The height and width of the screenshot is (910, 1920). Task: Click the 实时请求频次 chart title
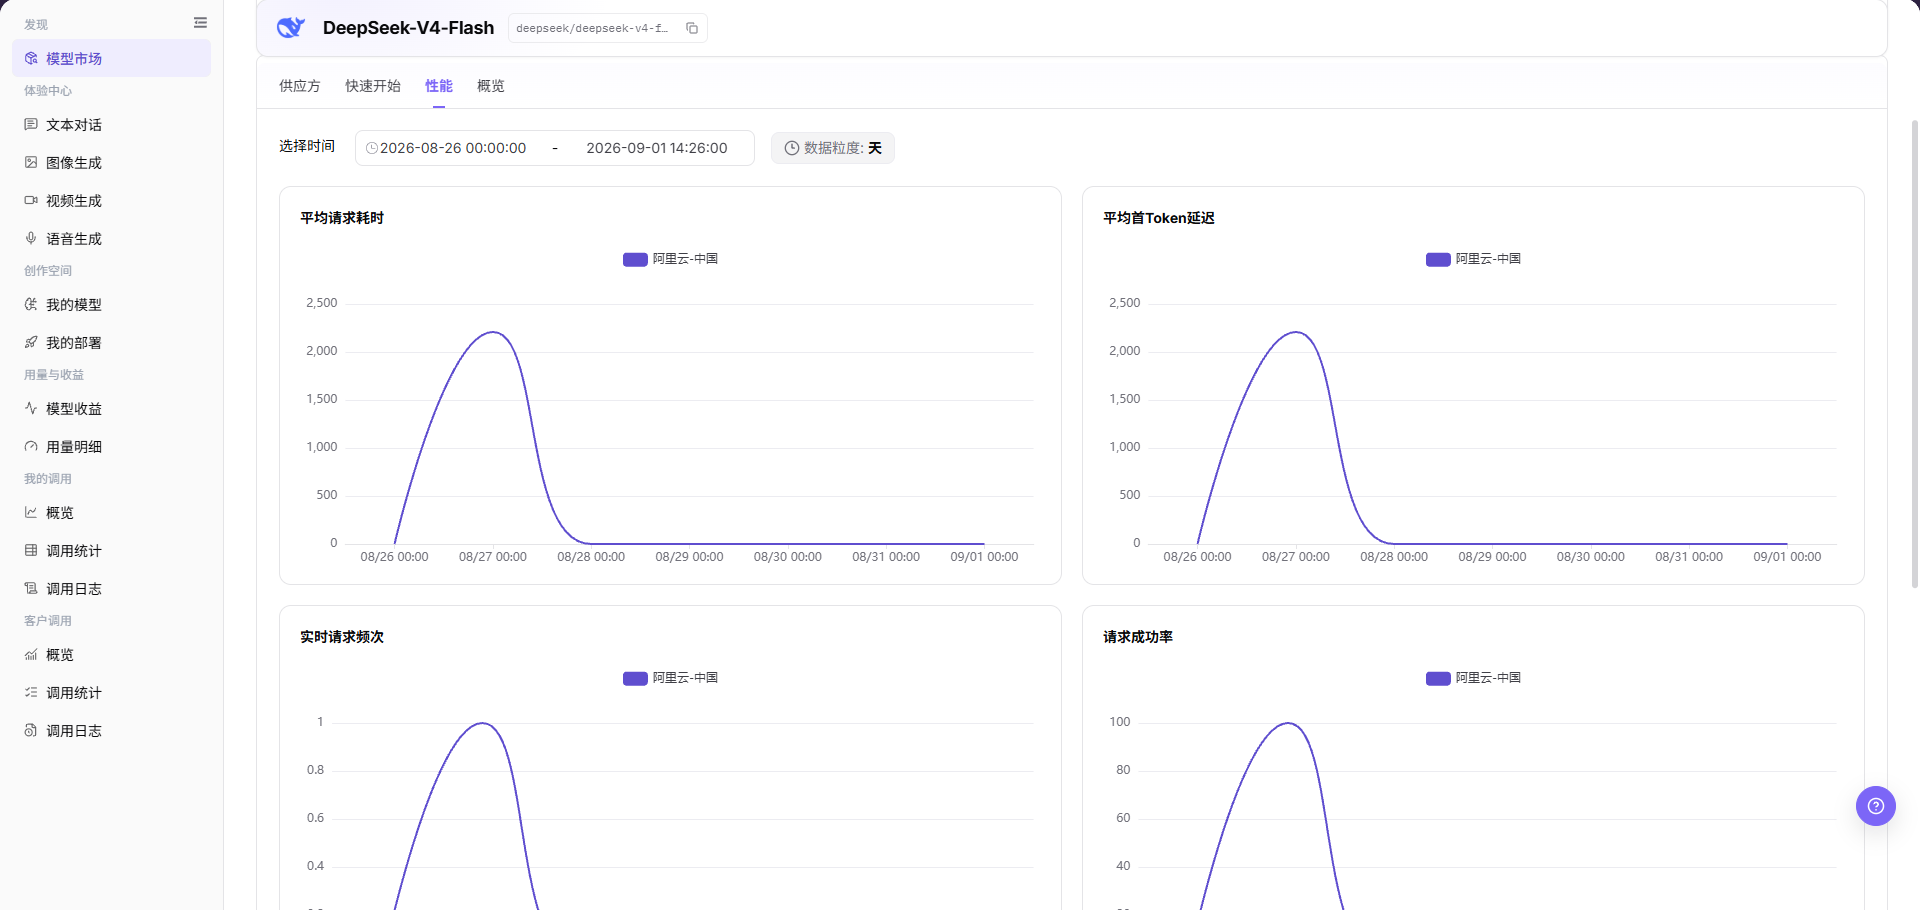(342, 637)
